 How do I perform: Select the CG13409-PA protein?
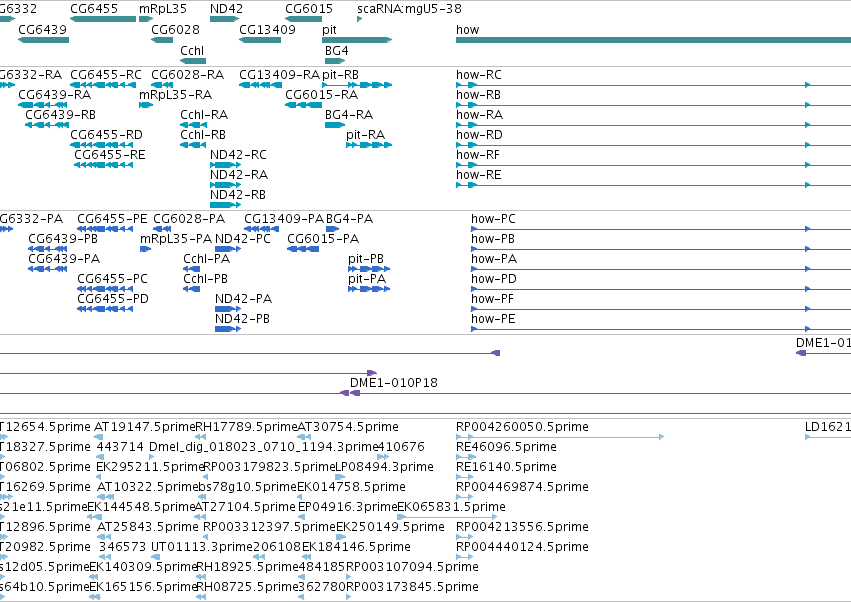[x=262, y=229]
